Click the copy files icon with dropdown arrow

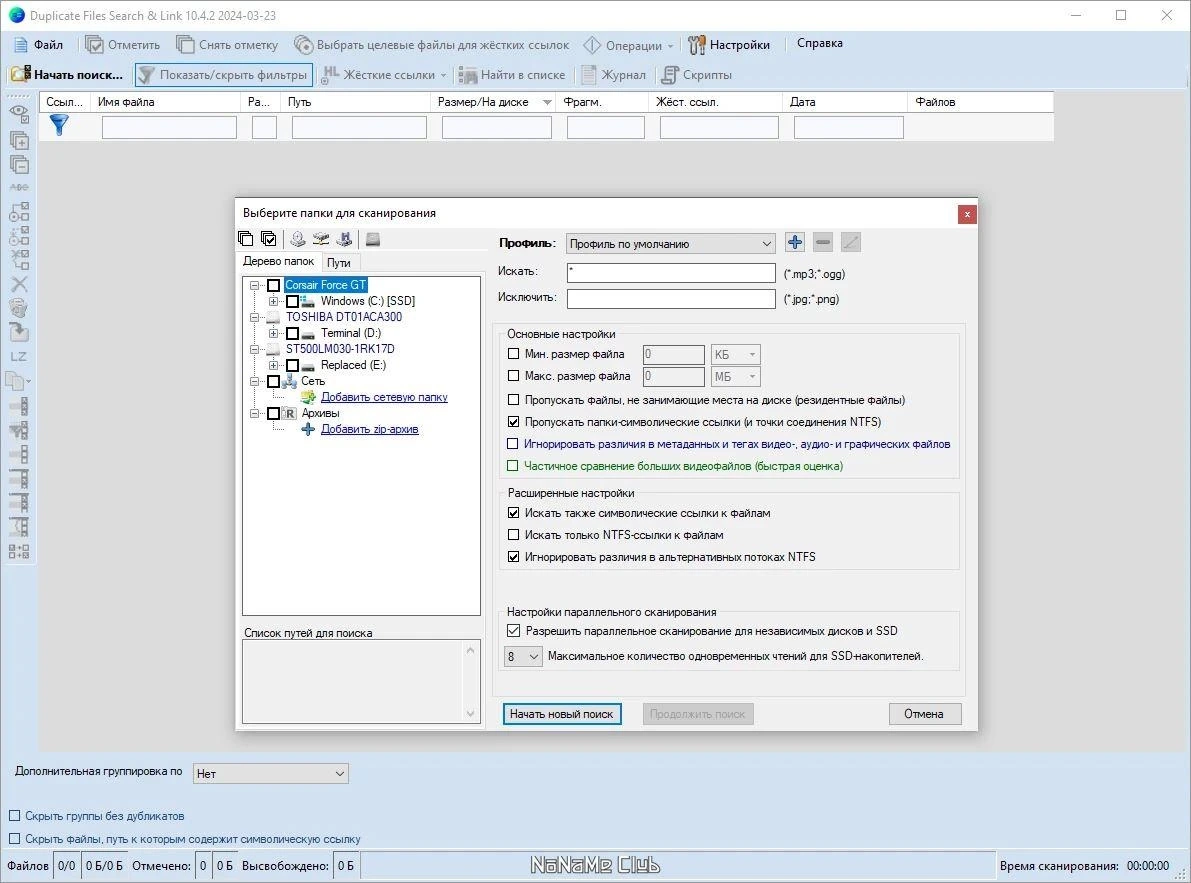(18, 380)
